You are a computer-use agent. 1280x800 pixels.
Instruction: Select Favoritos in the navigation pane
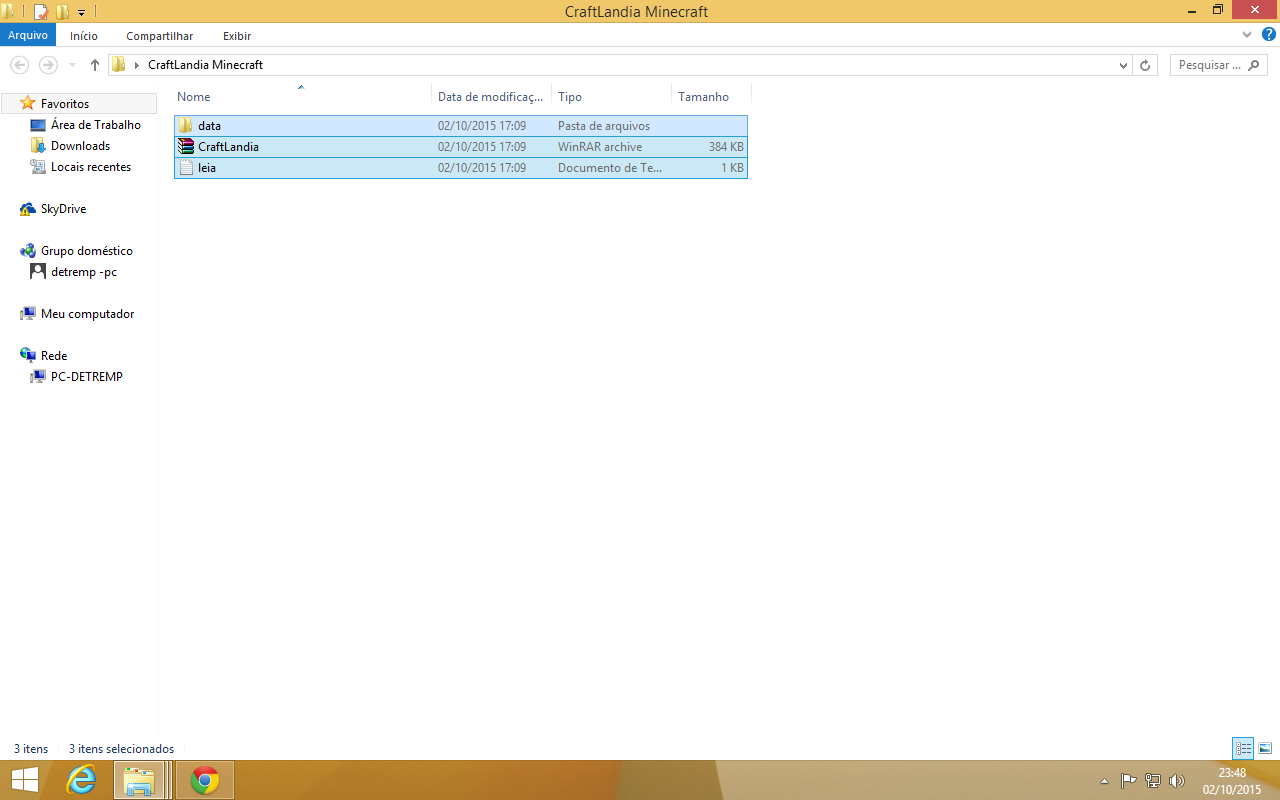click(x=65, y=104)
